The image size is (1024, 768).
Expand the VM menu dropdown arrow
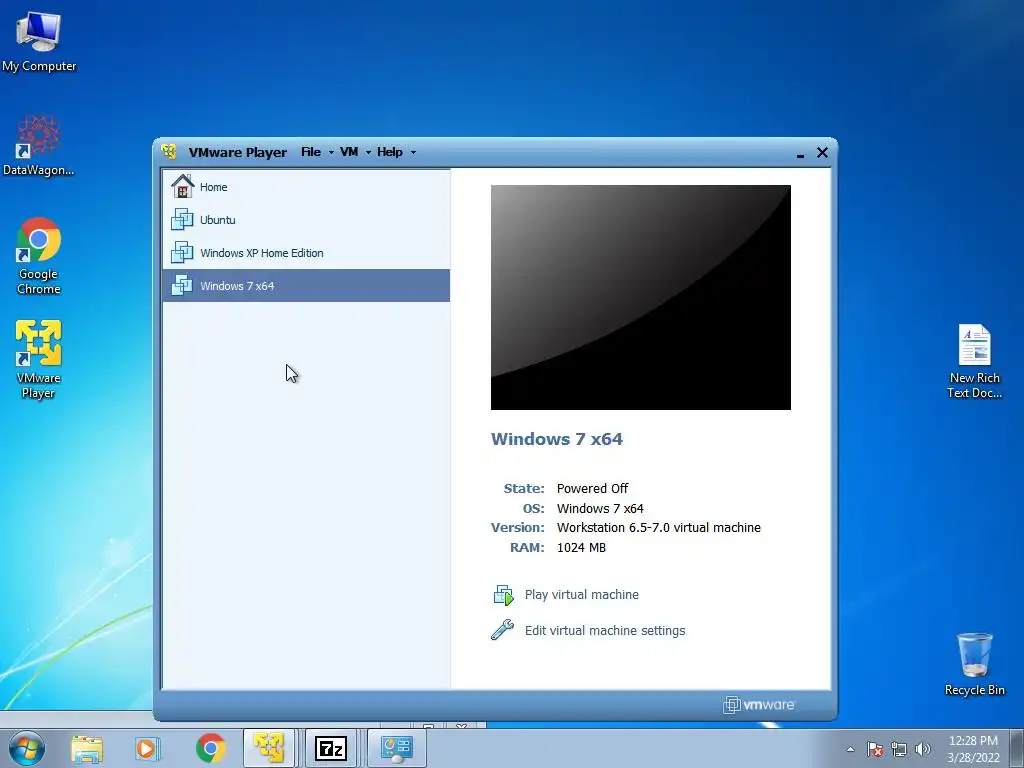coord(368,153)
